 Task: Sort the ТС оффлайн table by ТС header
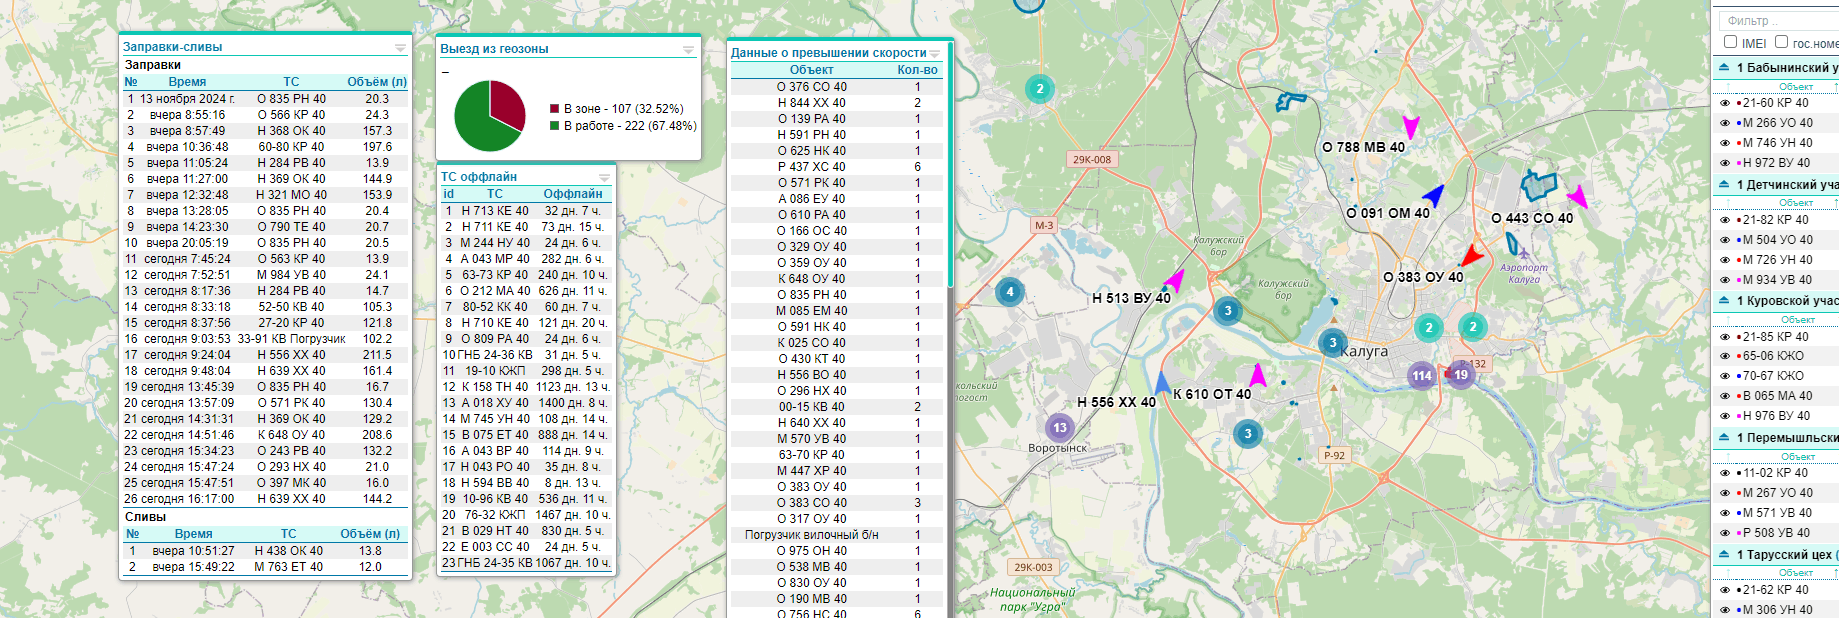pos(495,194)
